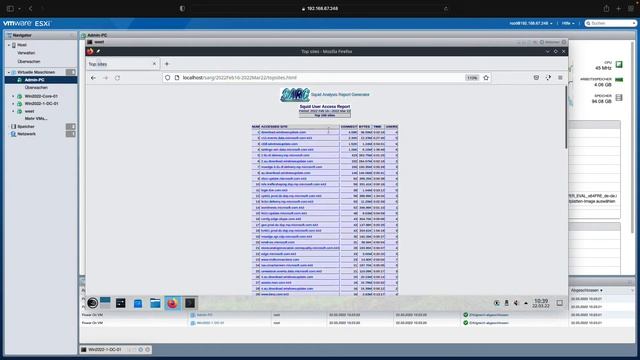Click the CONNECT column header

(349, 127)
